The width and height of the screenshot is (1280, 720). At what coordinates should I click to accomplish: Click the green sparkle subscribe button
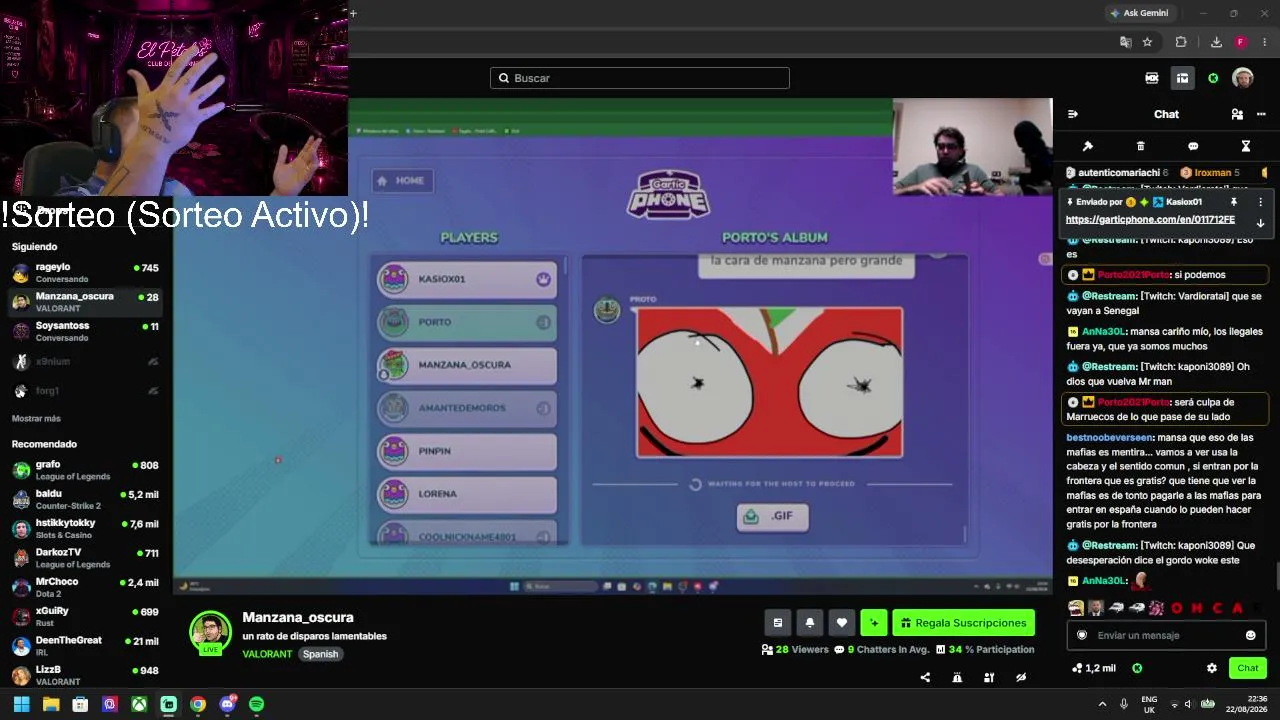coord(873,623)
